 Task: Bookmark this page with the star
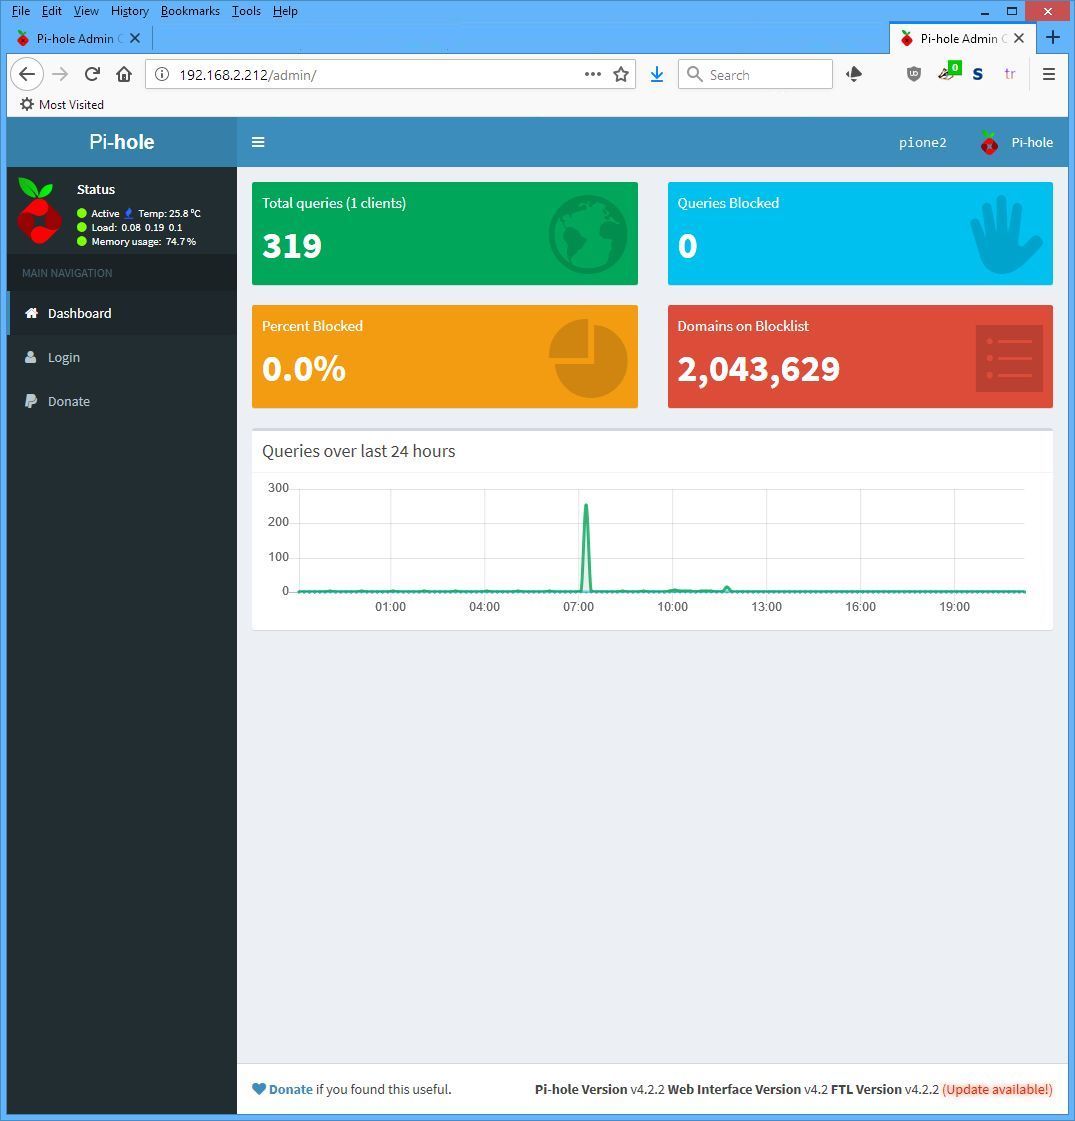(x=621, y=74)
